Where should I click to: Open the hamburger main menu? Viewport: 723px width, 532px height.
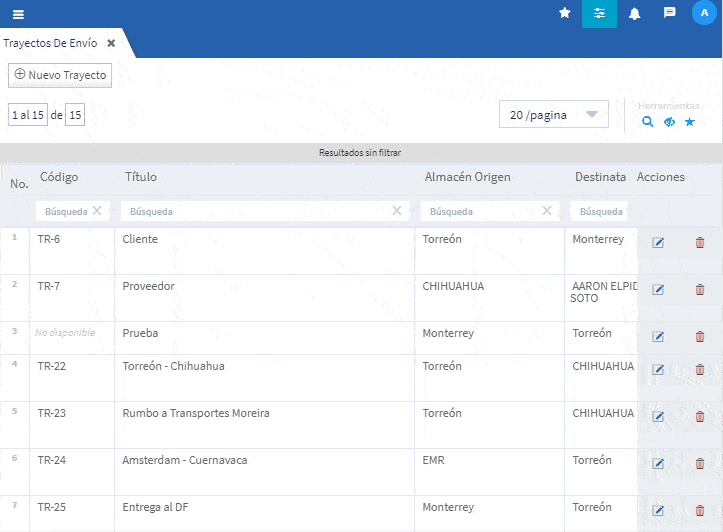click(18, 14)
